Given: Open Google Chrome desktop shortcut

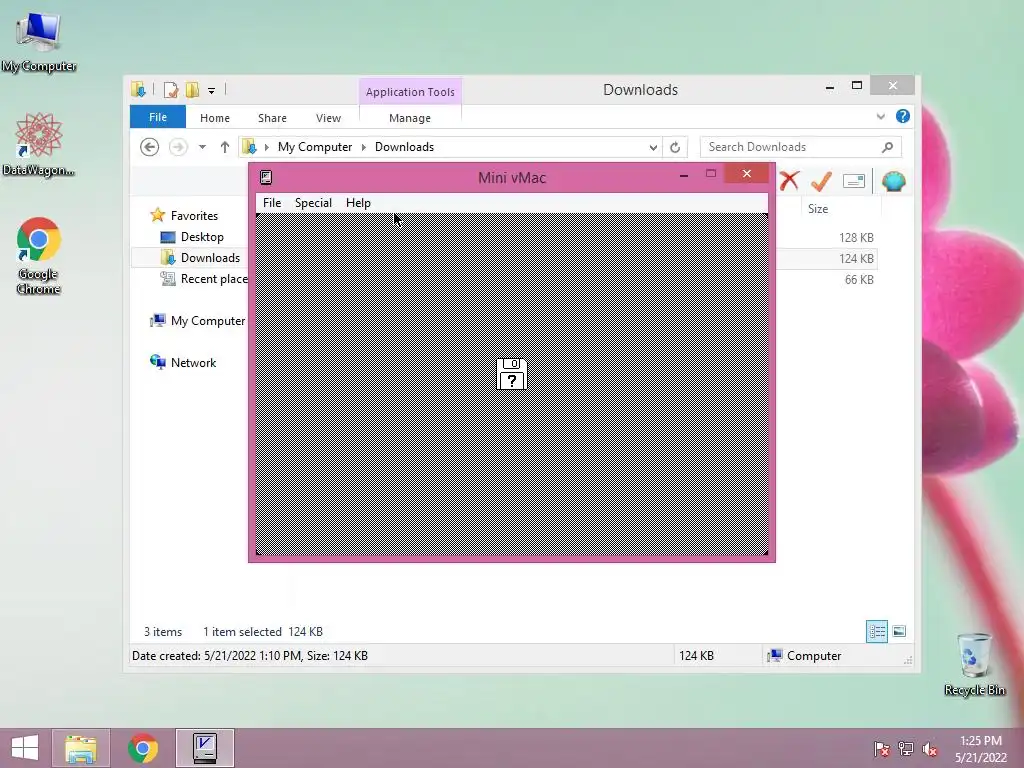Looking at the screenshot, I should (x=39, y=255).
